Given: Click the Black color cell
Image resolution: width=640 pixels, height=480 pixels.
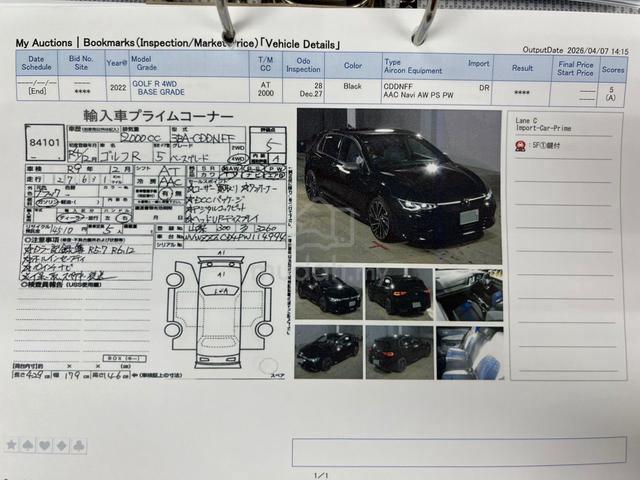Looking at the screenshot, I should point(353,86).
